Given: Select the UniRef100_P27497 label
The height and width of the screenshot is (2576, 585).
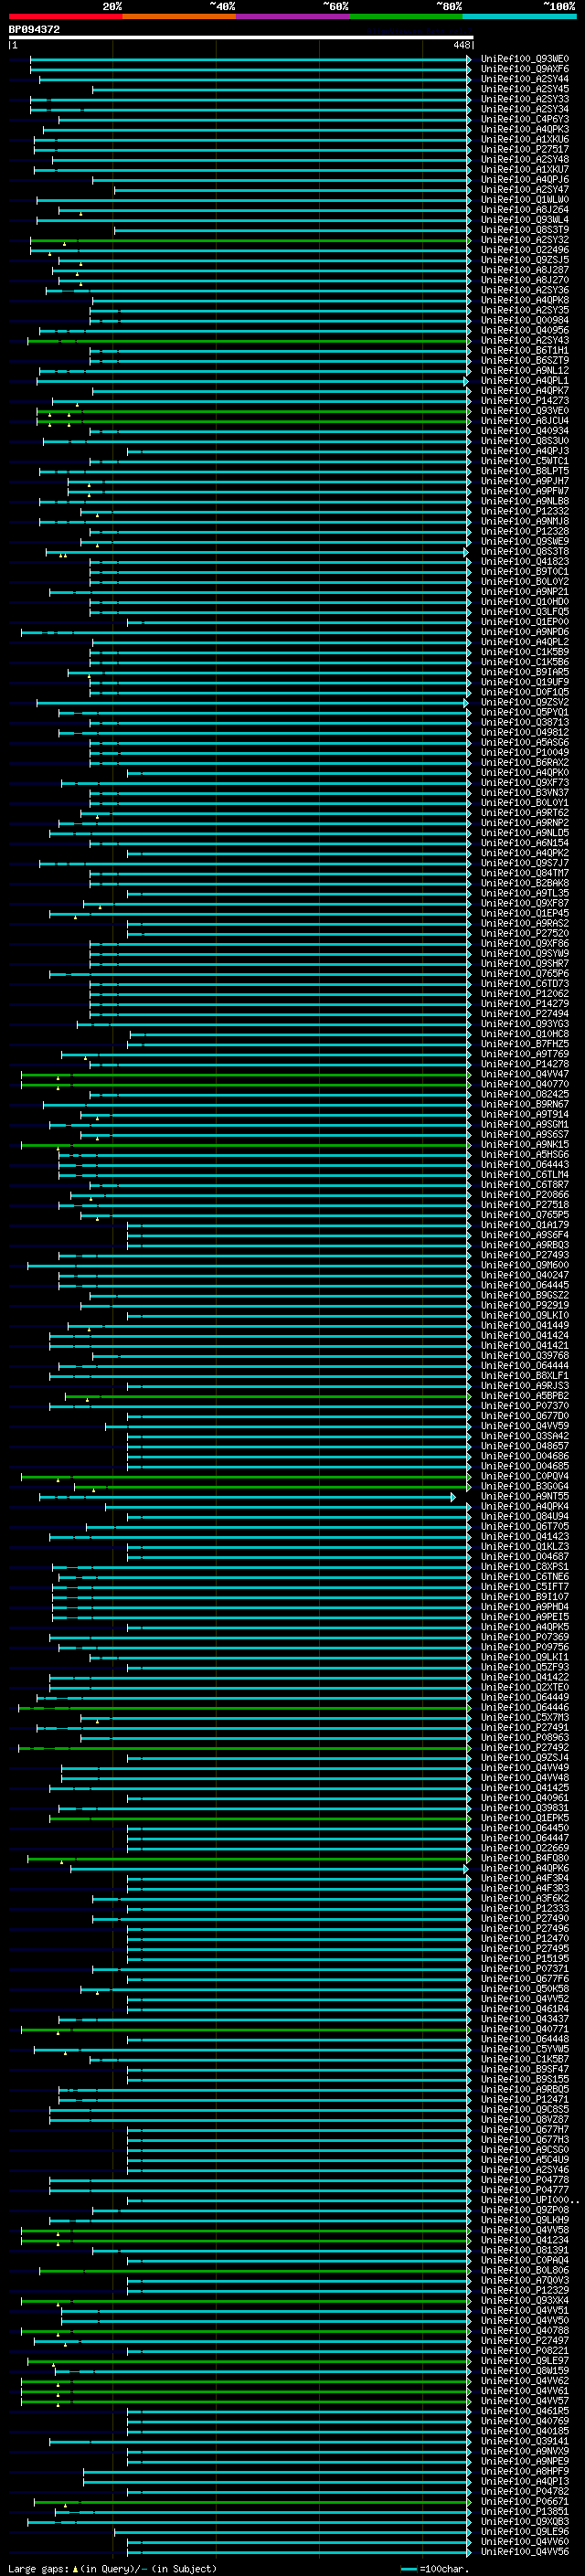Looking at the screenshot, I should point(525,2340).
